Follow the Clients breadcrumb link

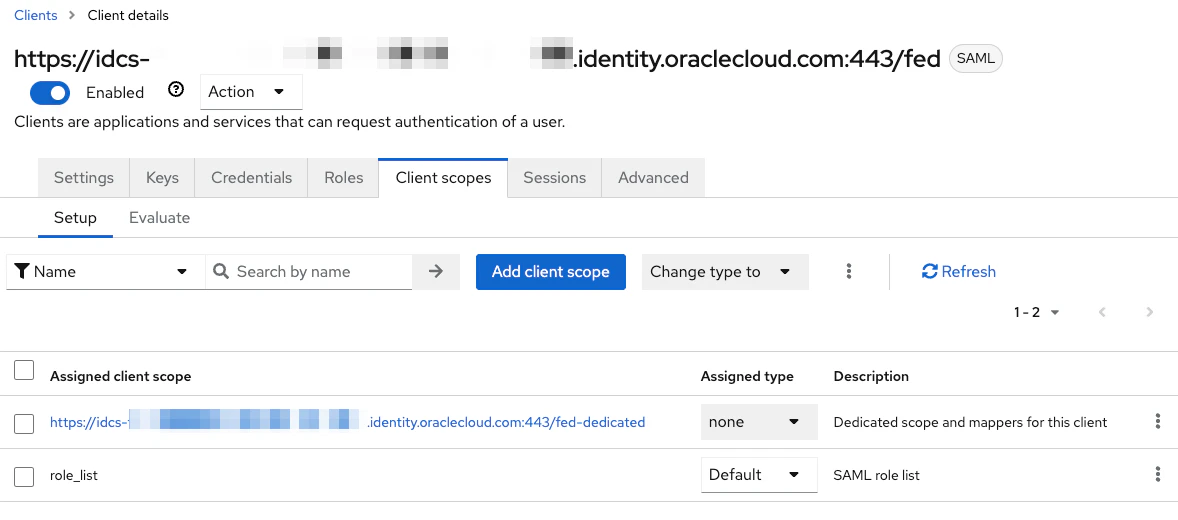pos(35,15)
